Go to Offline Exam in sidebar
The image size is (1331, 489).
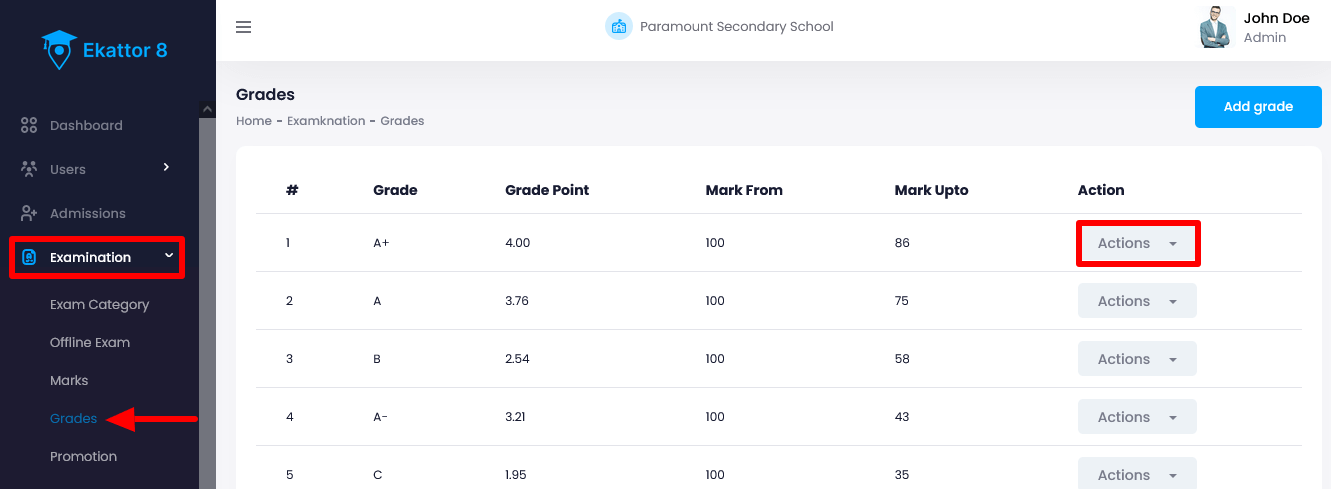90,343
